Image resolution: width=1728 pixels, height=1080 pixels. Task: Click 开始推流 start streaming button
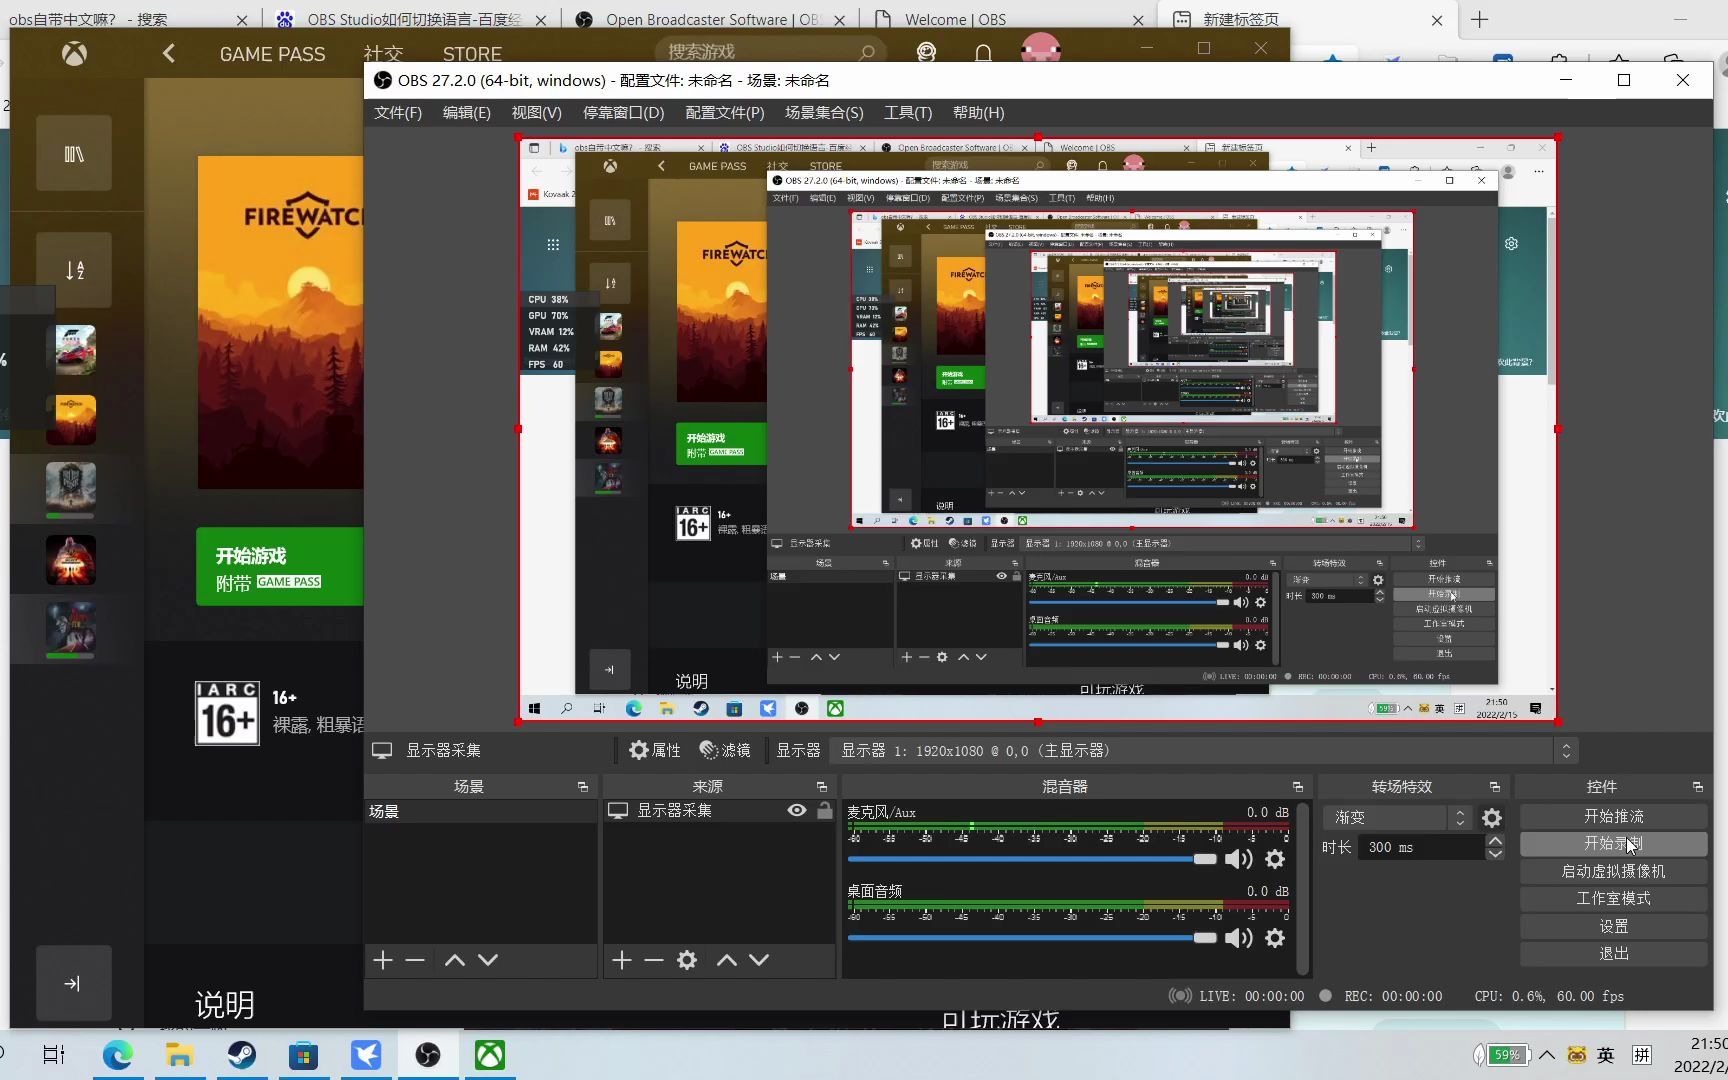[1613, 817]
